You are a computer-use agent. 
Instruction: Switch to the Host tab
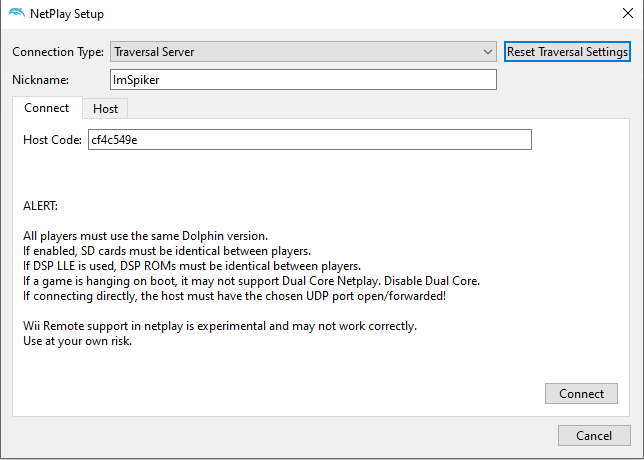click(105, 109)
